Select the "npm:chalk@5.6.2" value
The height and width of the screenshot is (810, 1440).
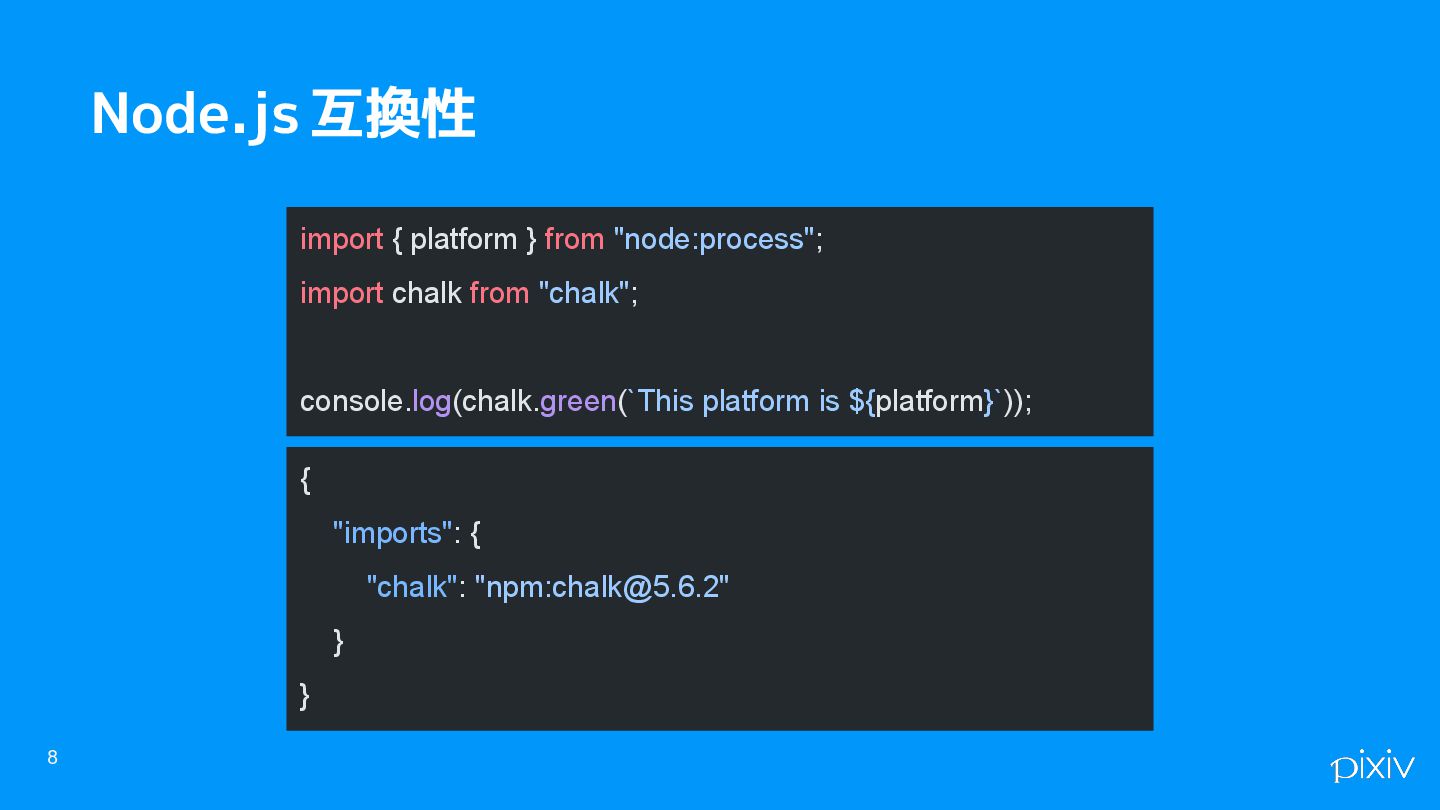click(602, 587)
